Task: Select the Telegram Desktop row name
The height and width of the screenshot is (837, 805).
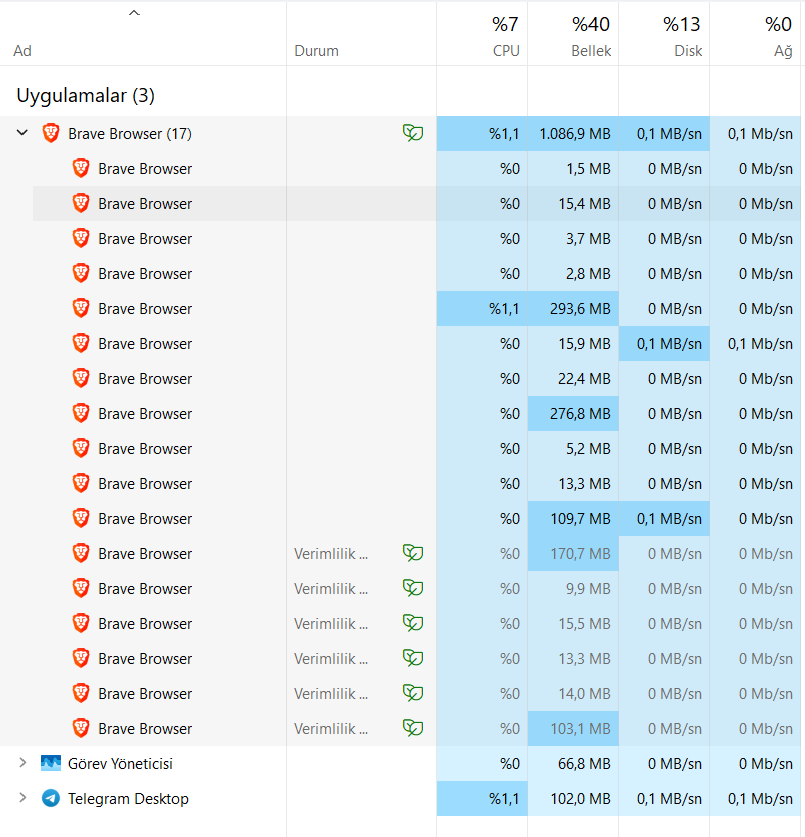Action: click(128, 799)
